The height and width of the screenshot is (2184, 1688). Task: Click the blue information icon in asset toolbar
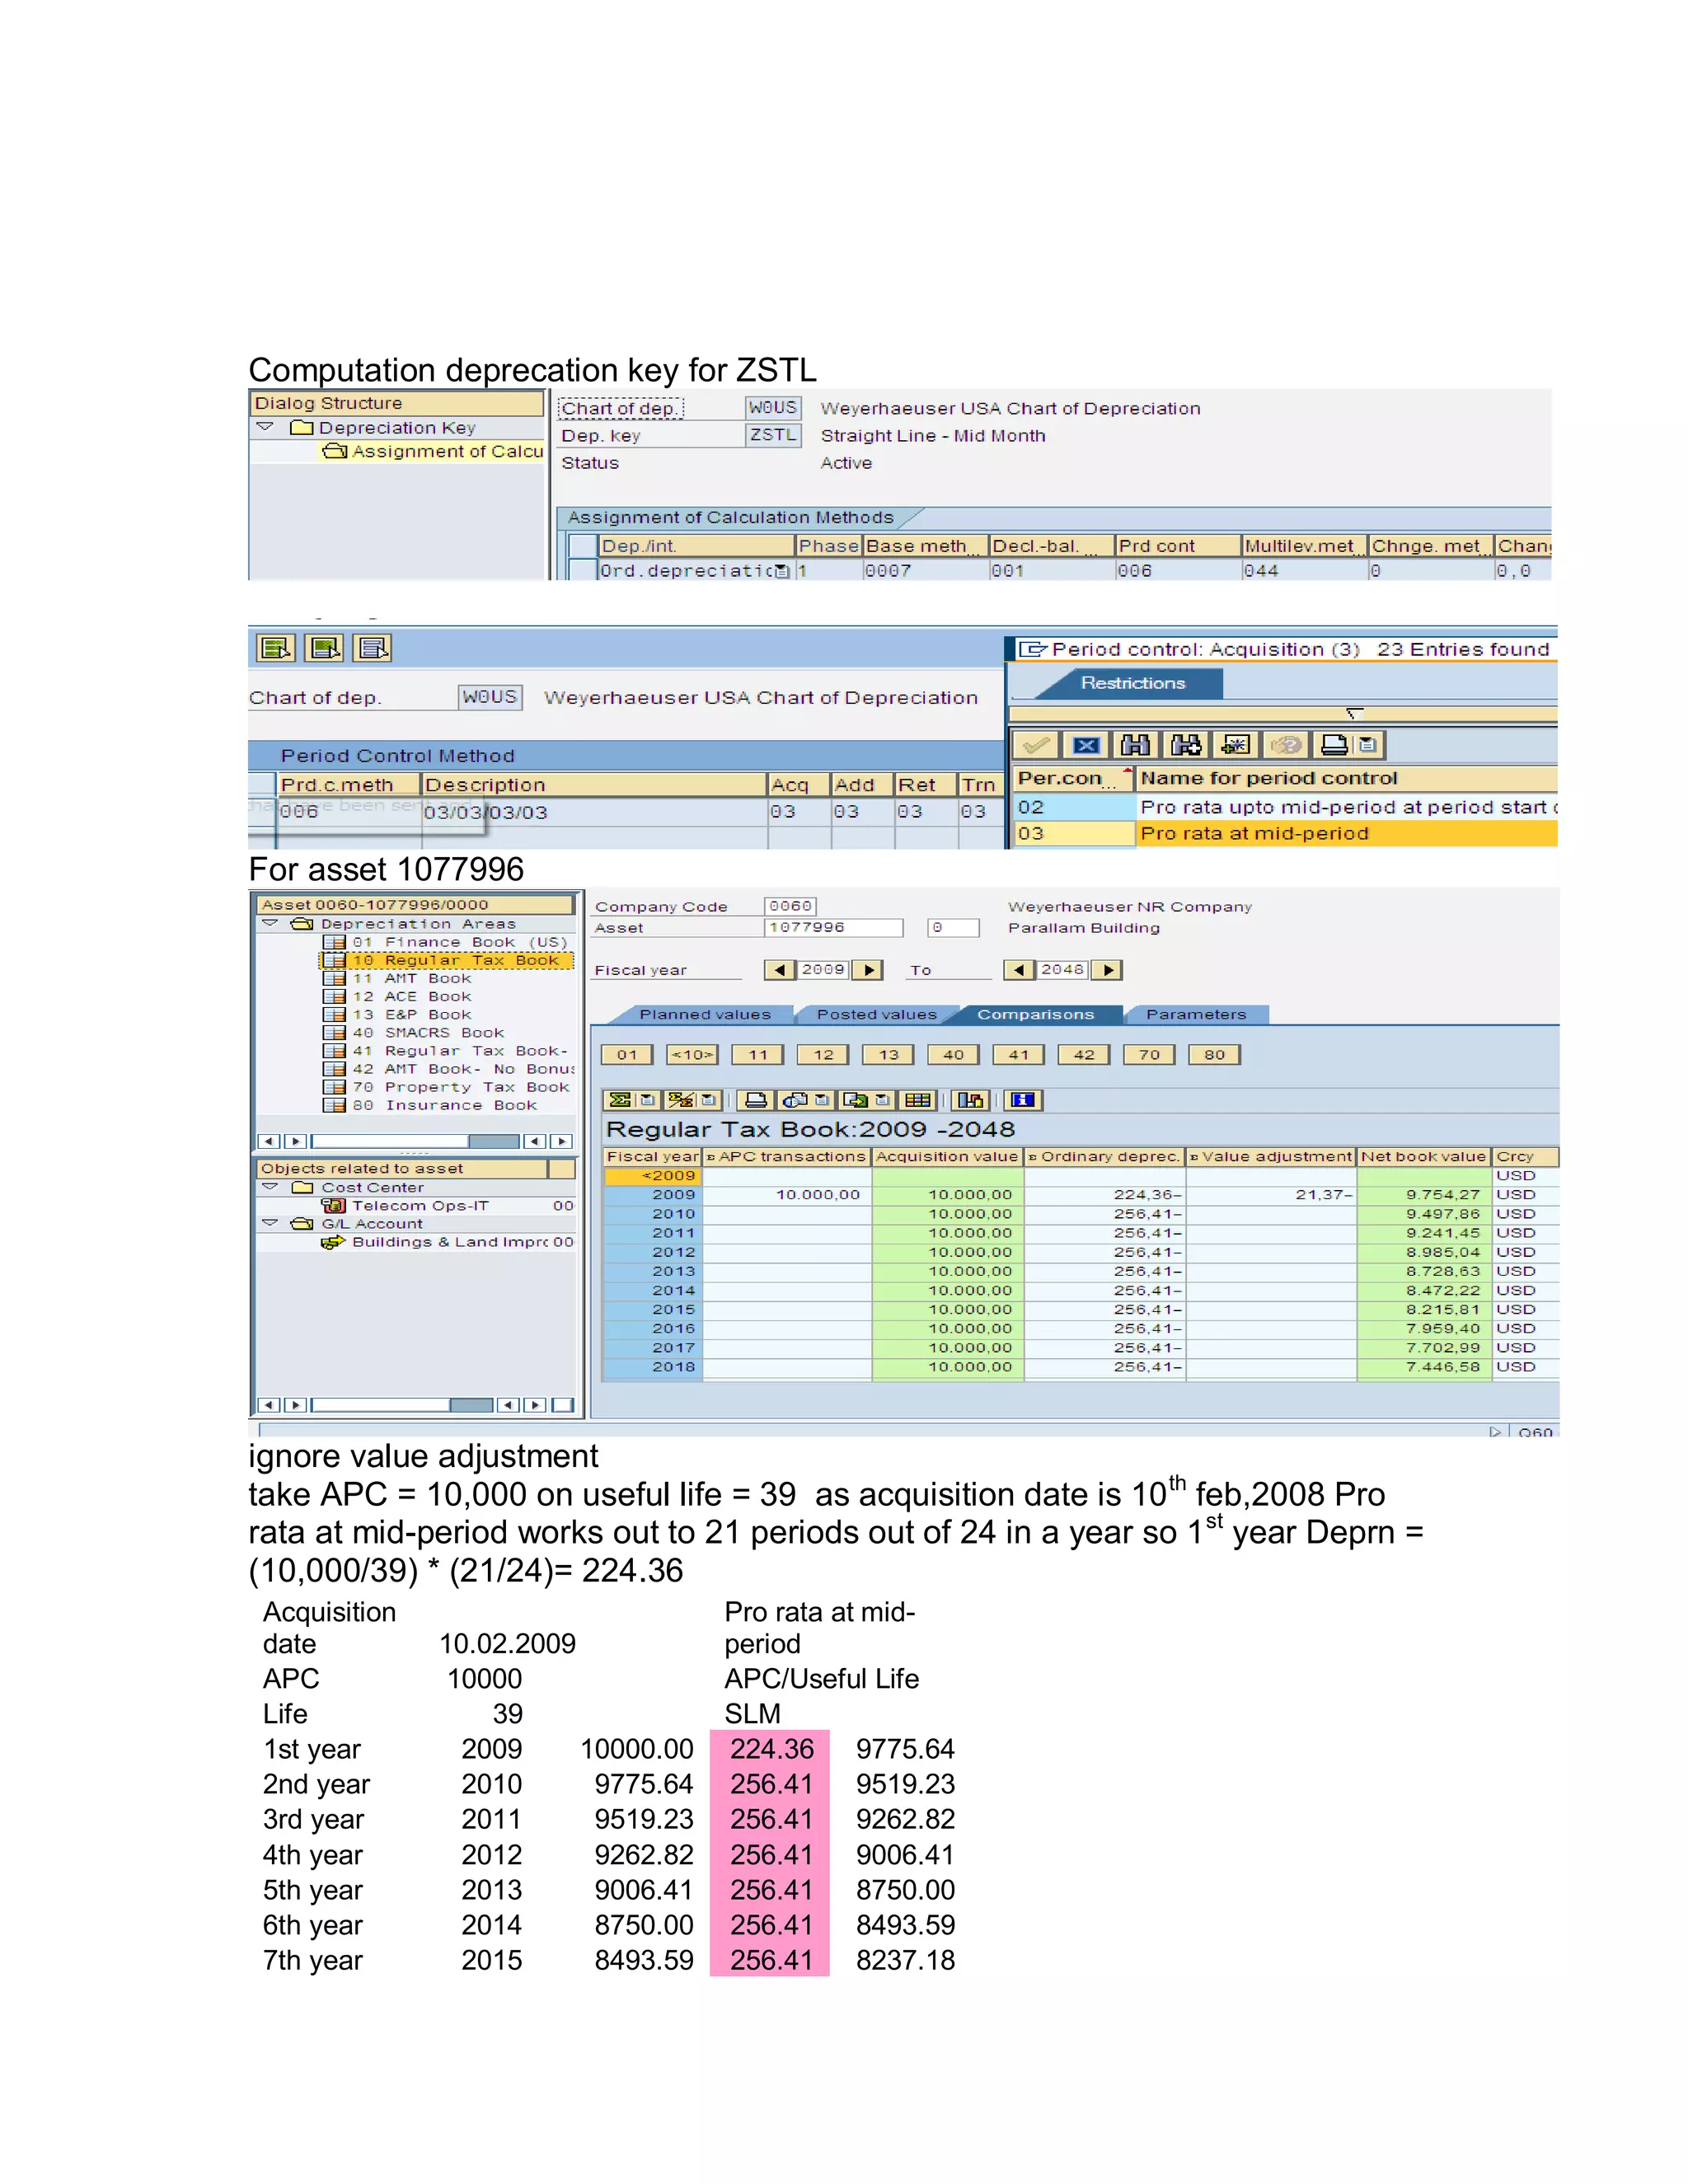click(1022, 1100)
